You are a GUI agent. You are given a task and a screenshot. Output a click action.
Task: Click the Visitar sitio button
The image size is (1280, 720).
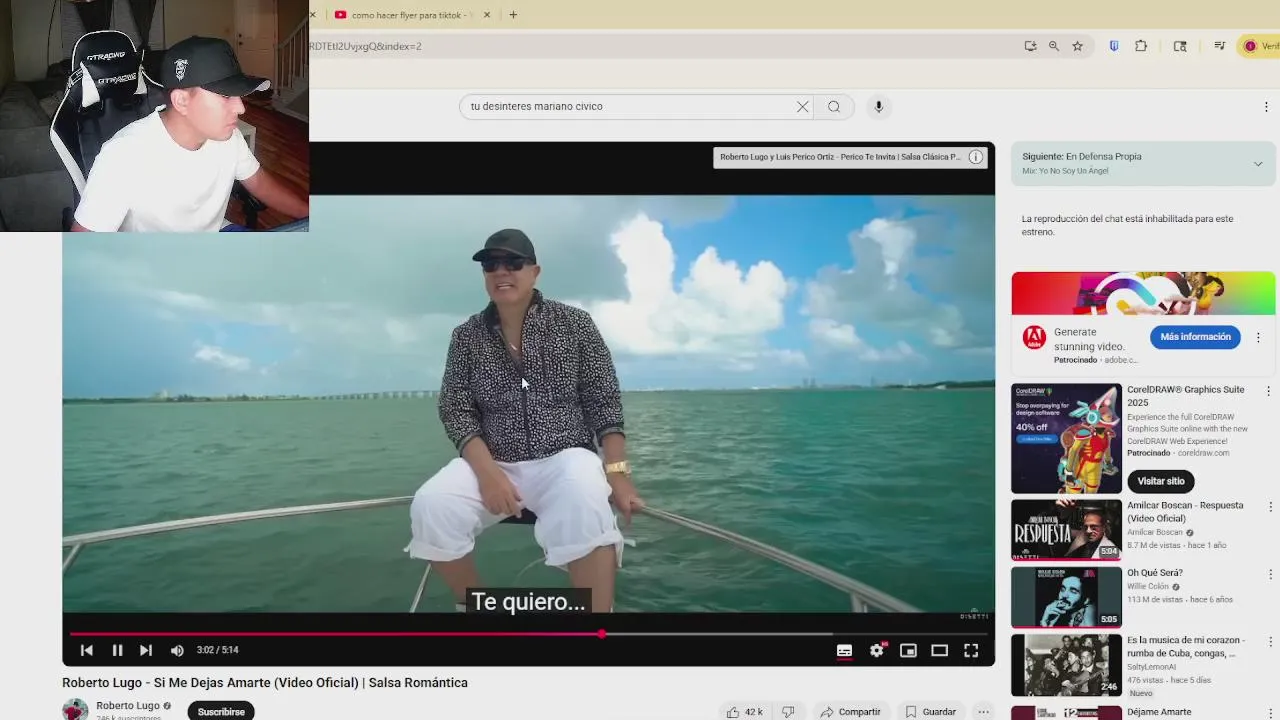(x=1160, y=481)
